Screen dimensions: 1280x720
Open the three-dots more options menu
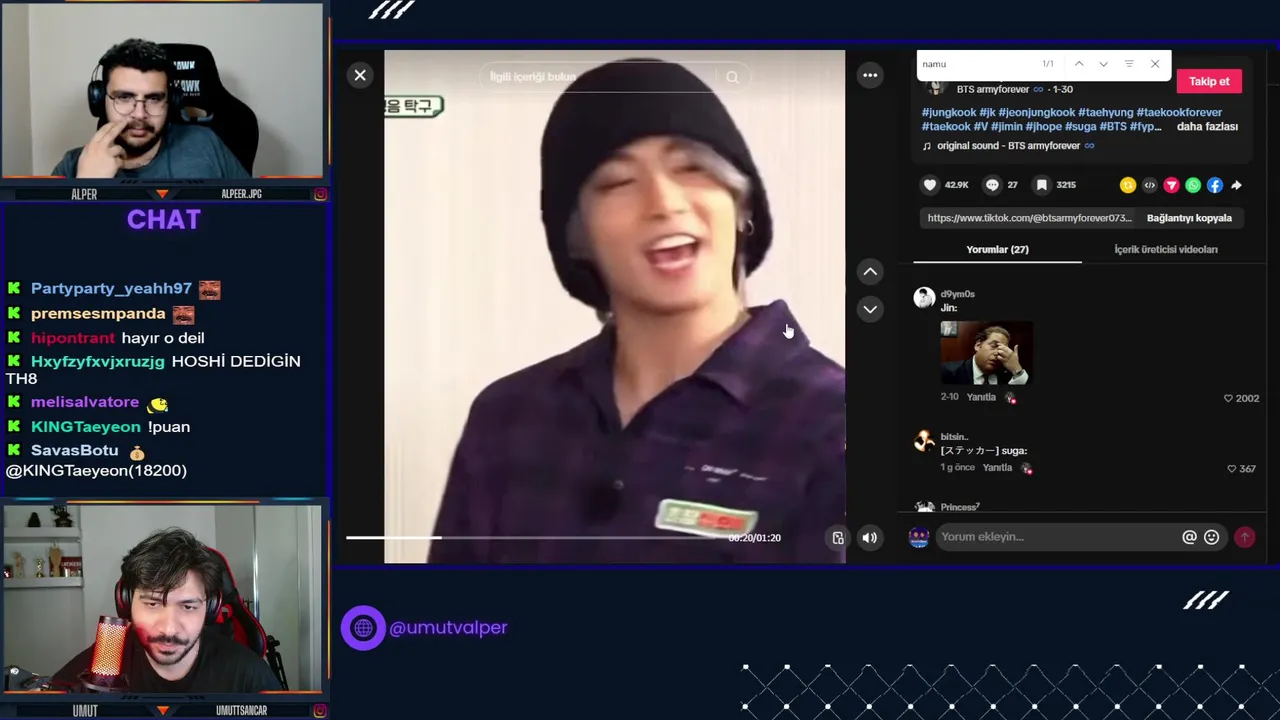click(x=870, y=75)
